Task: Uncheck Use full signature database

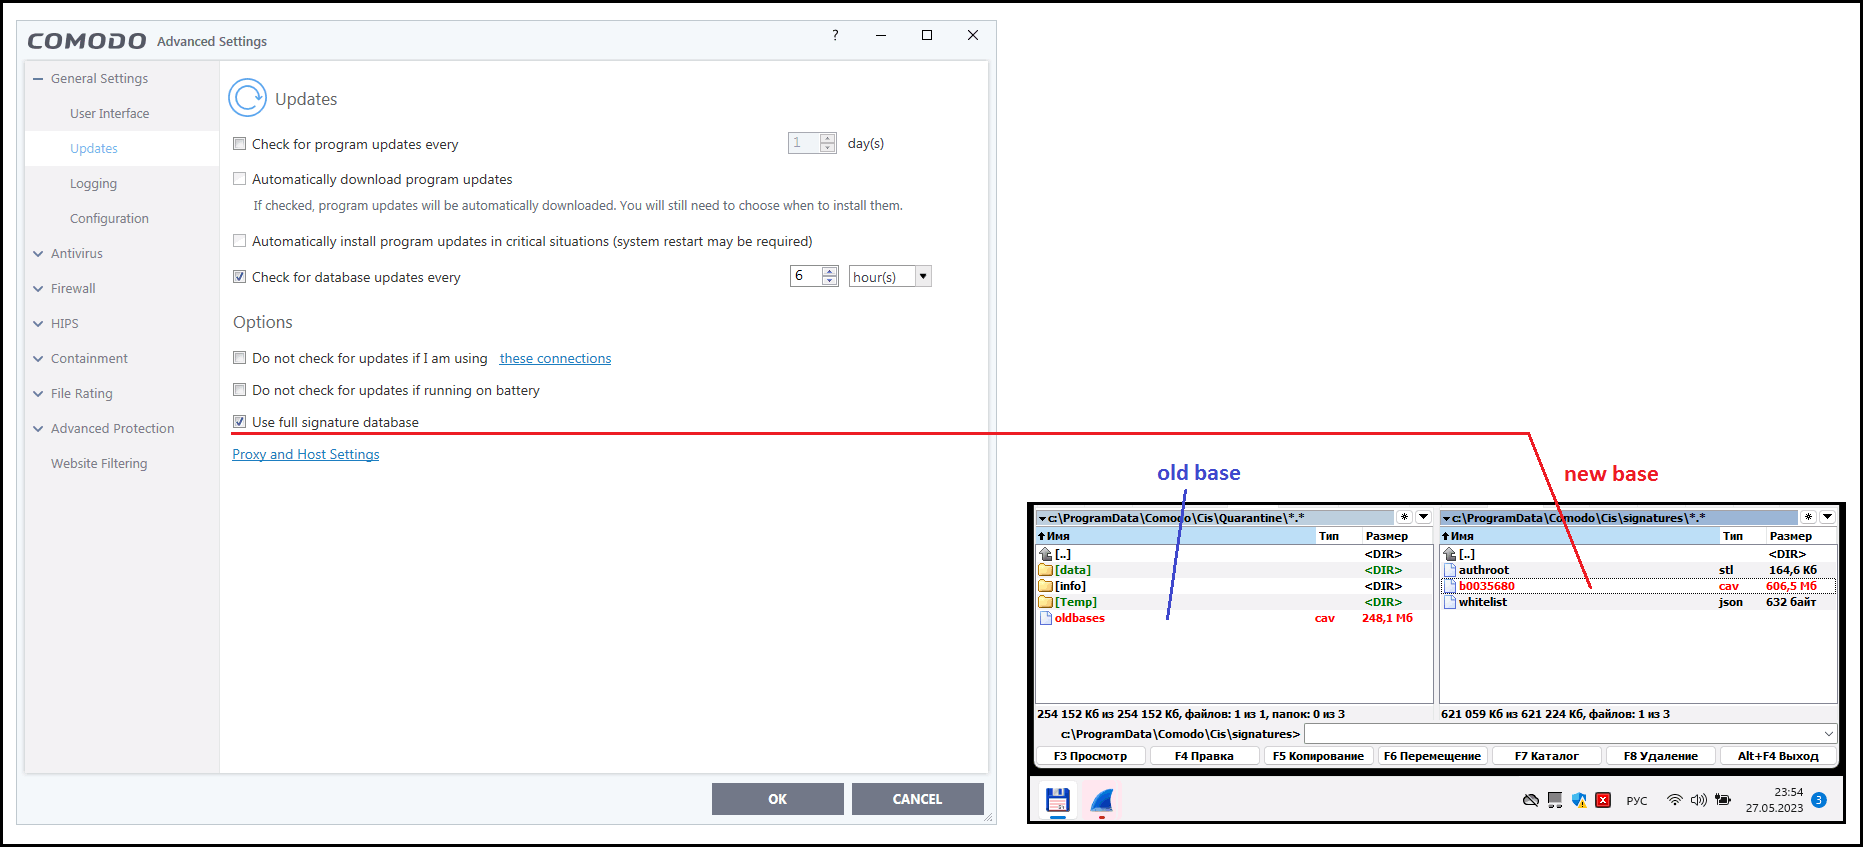Action: 240,422
